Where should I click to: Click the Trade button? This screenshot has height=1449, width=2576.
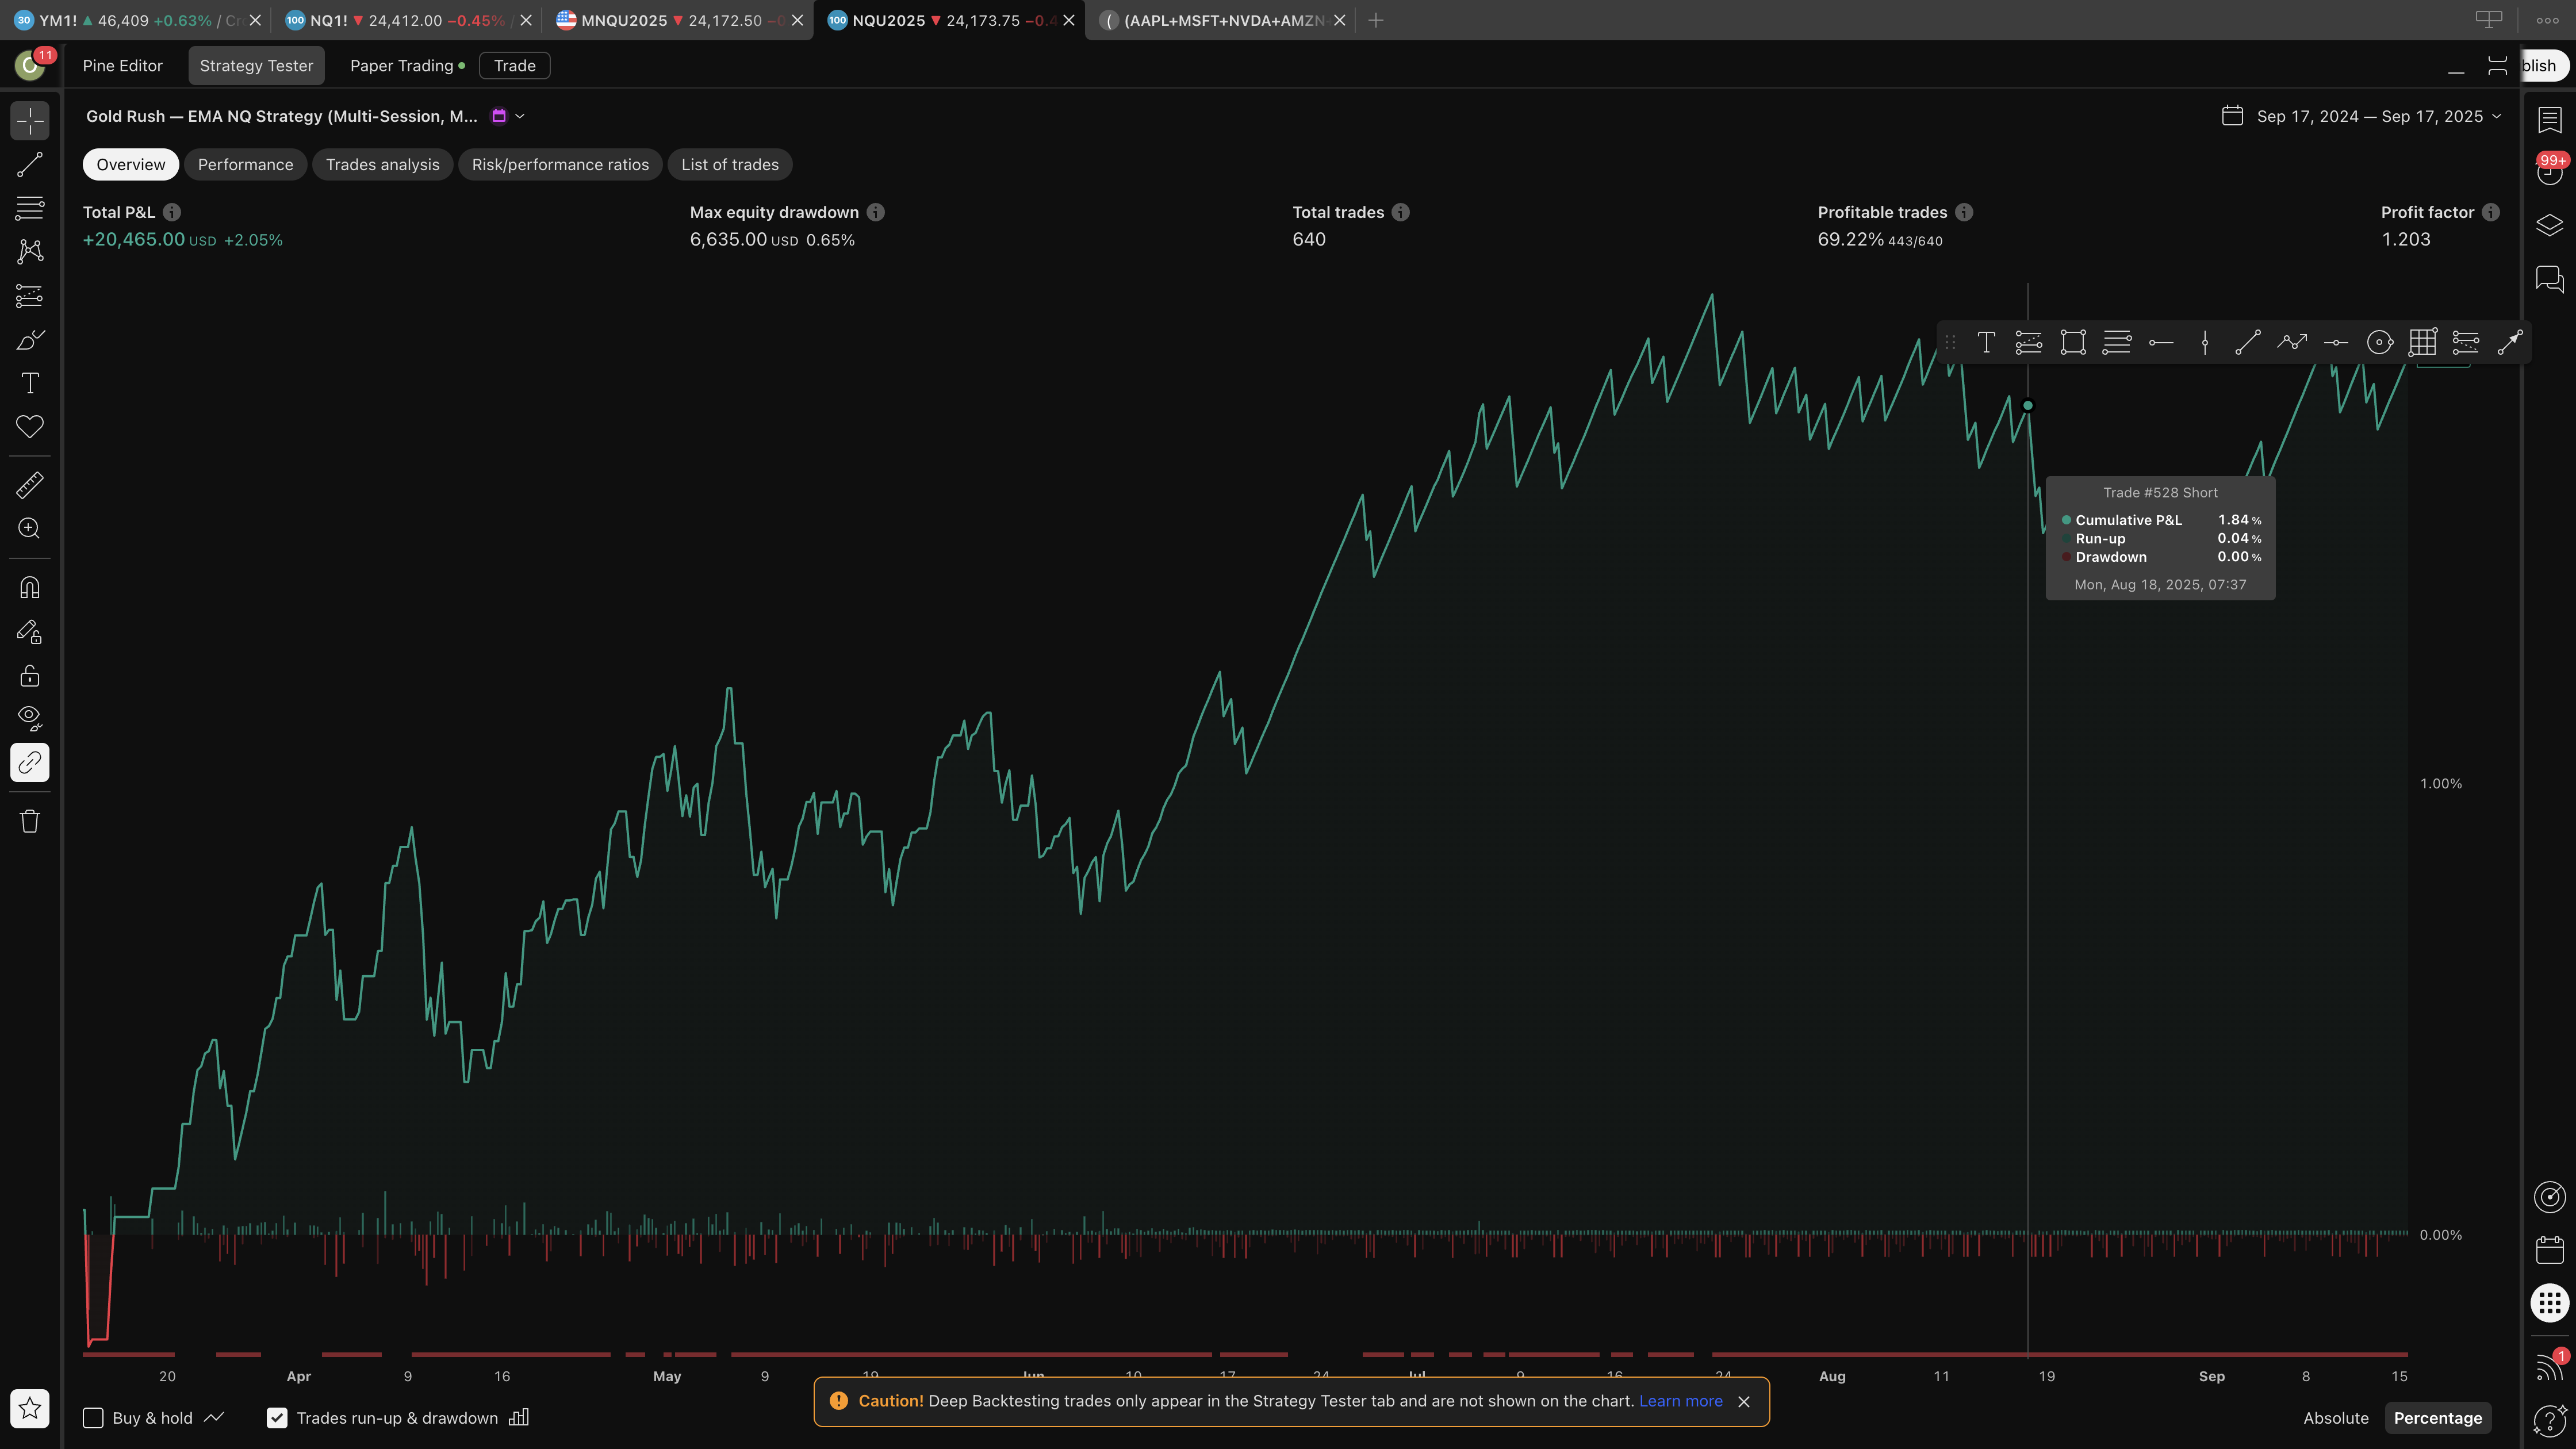click(x=514, y=66)
